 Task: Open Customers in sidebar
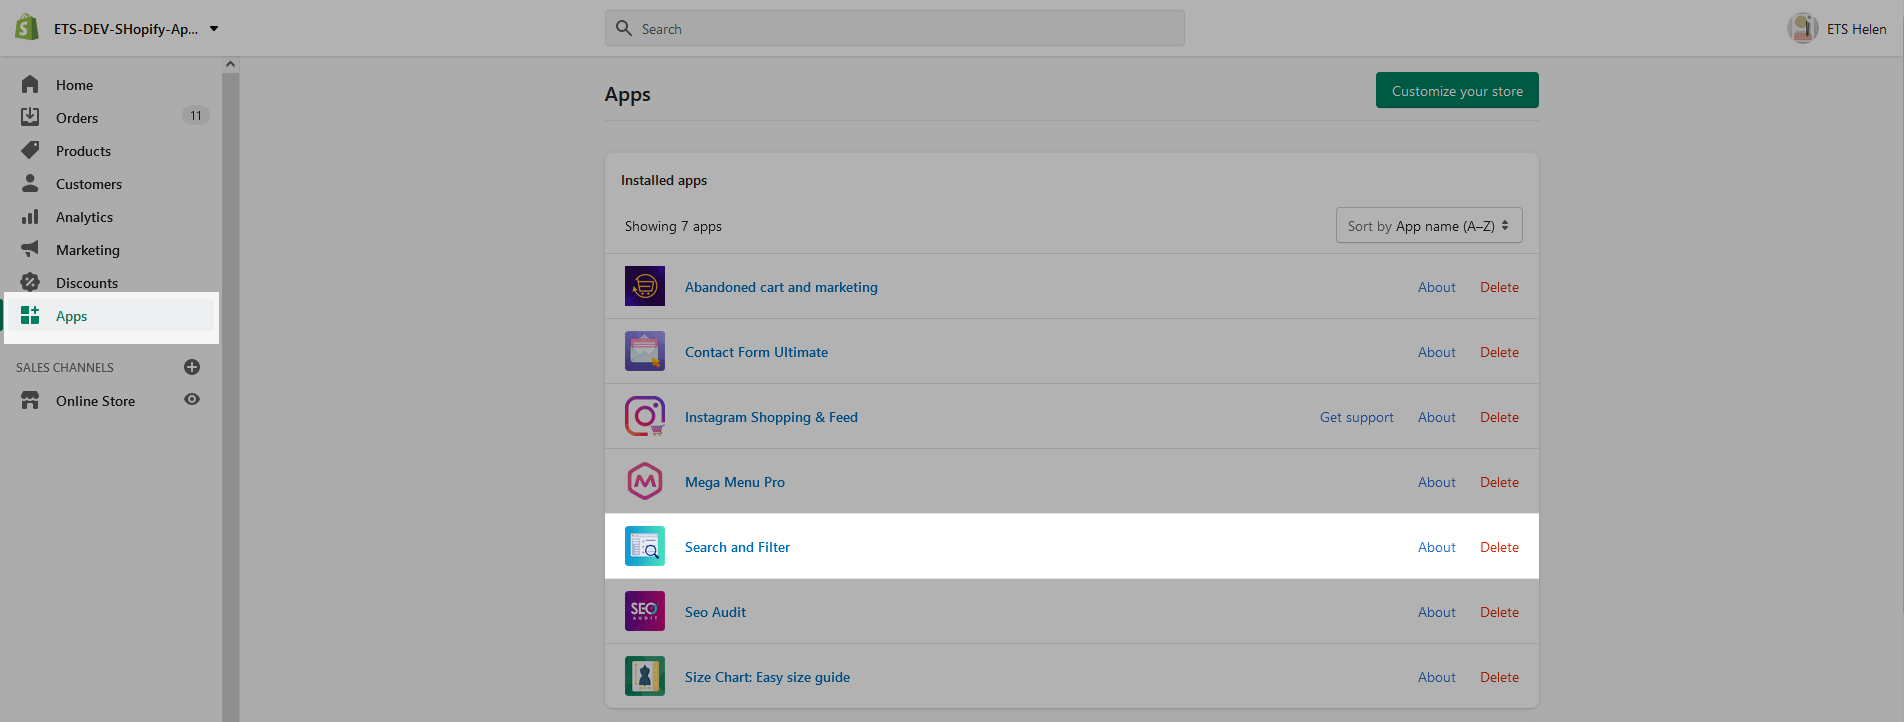point(89,184)
